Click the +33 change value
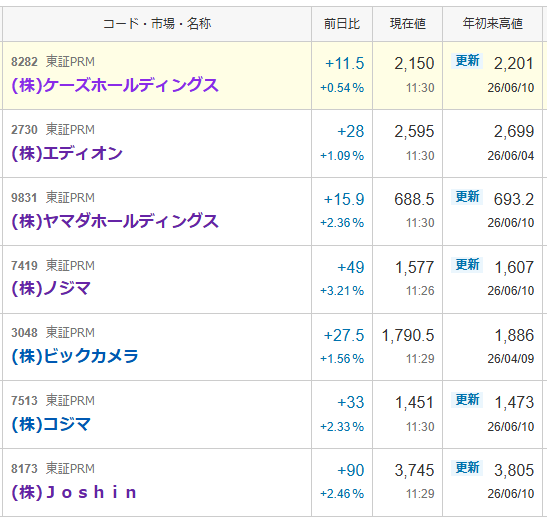Viewport: 547px width, 520px height. coord(351,403)
